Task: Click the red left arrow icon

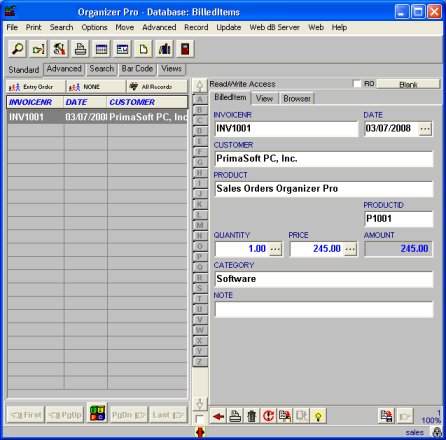Action: (x=218, y=416)
